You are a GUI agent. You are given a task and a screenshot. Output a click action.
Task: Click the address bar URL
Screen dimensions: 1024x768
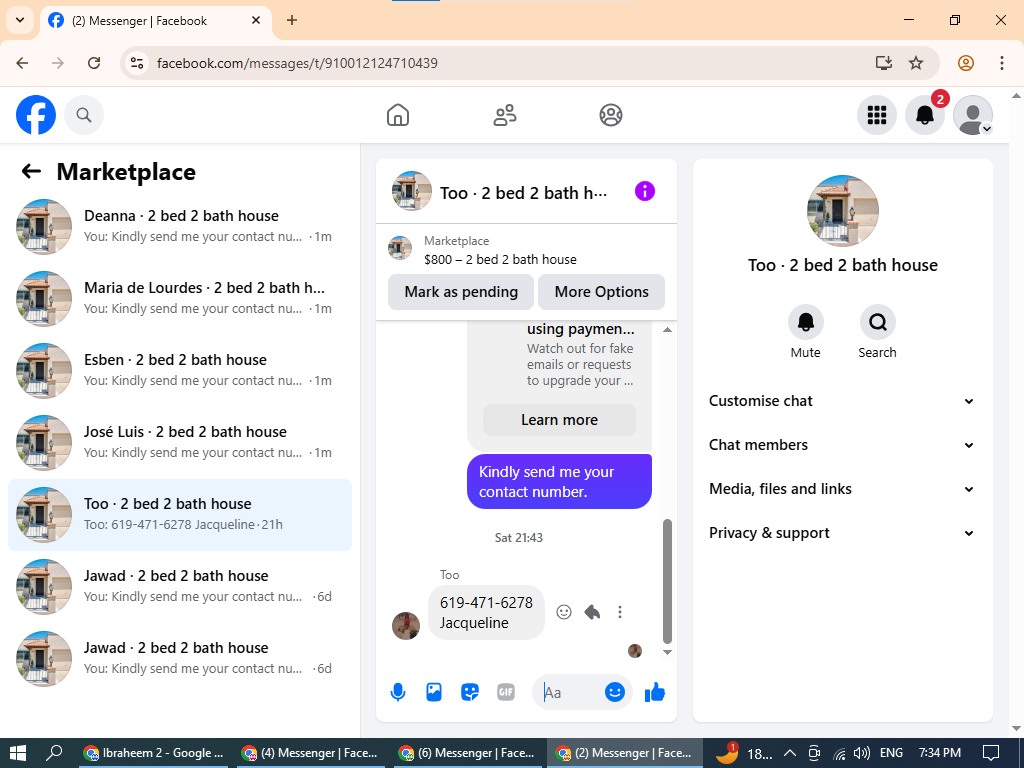[297, 63]
